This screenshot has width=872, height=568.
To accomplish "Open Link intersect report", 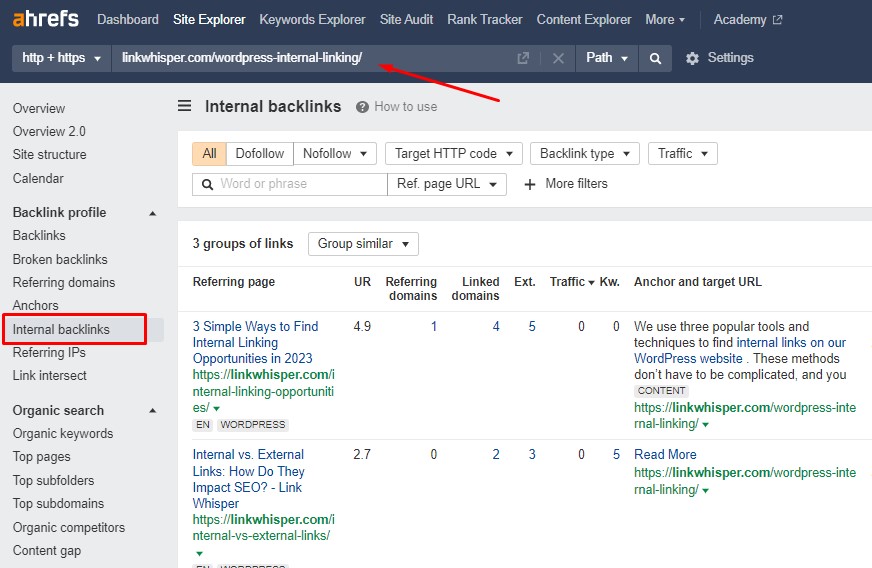I will 49,376.
